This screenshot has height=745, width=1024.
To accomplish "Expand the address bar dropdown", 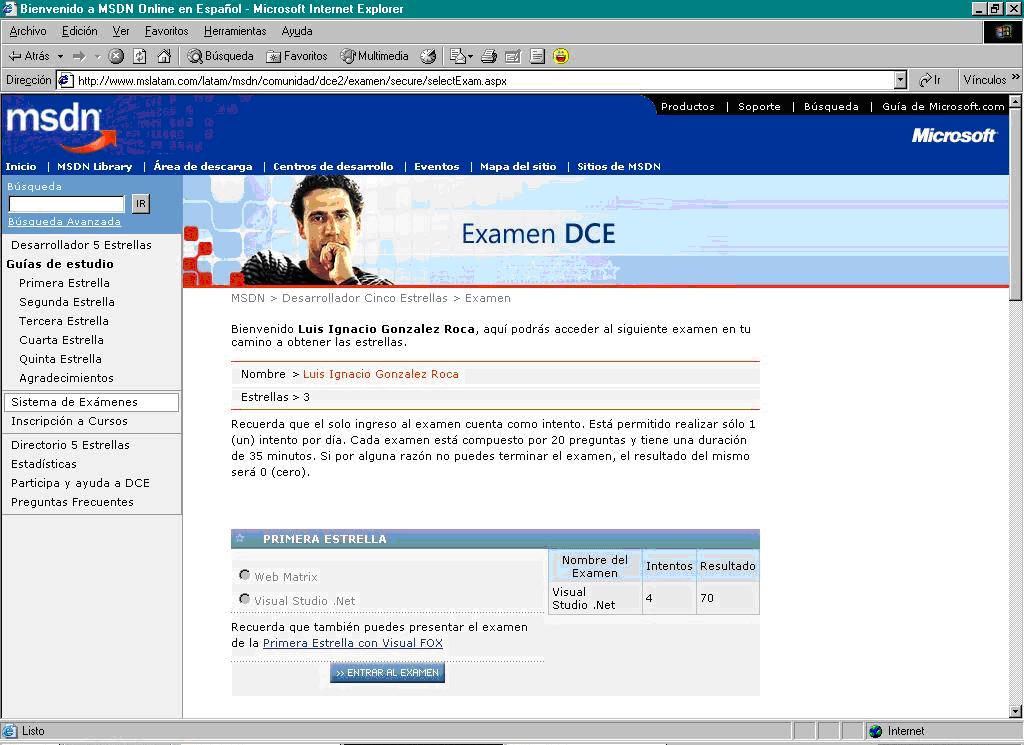I will [901, 80].
